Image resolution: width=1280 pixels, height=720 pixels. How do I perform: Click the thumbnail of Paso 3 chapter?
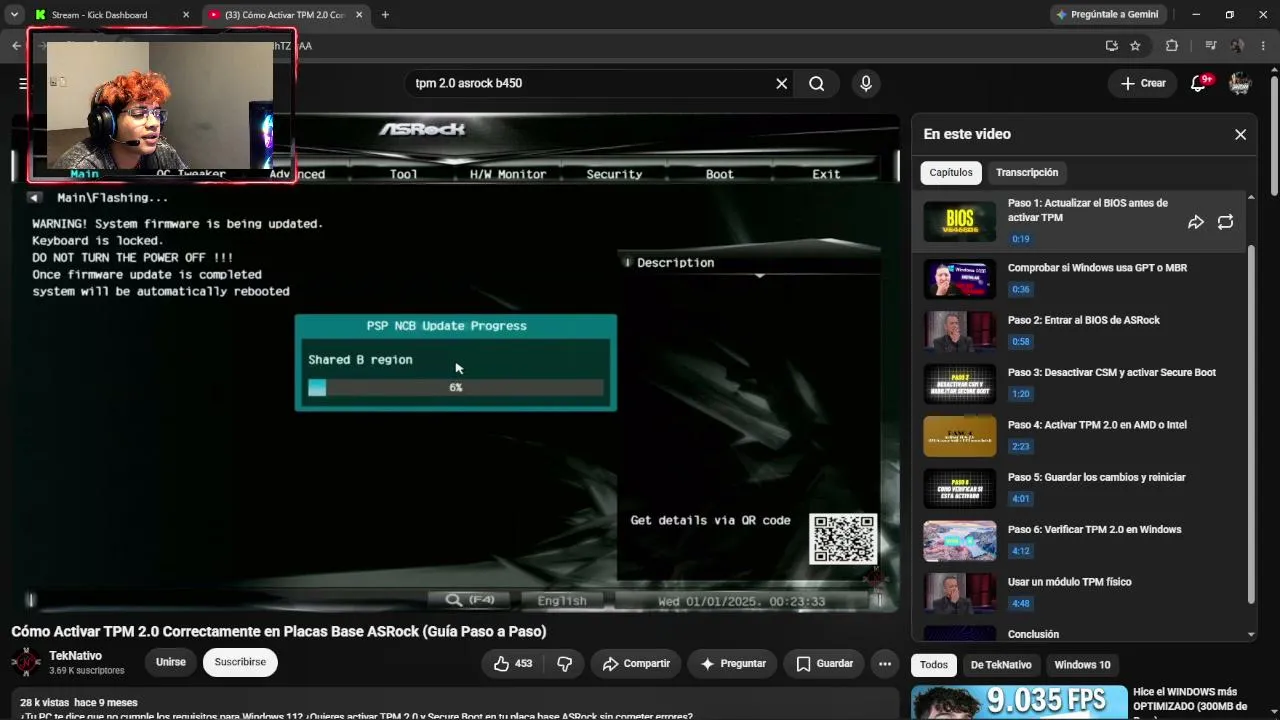959,383
